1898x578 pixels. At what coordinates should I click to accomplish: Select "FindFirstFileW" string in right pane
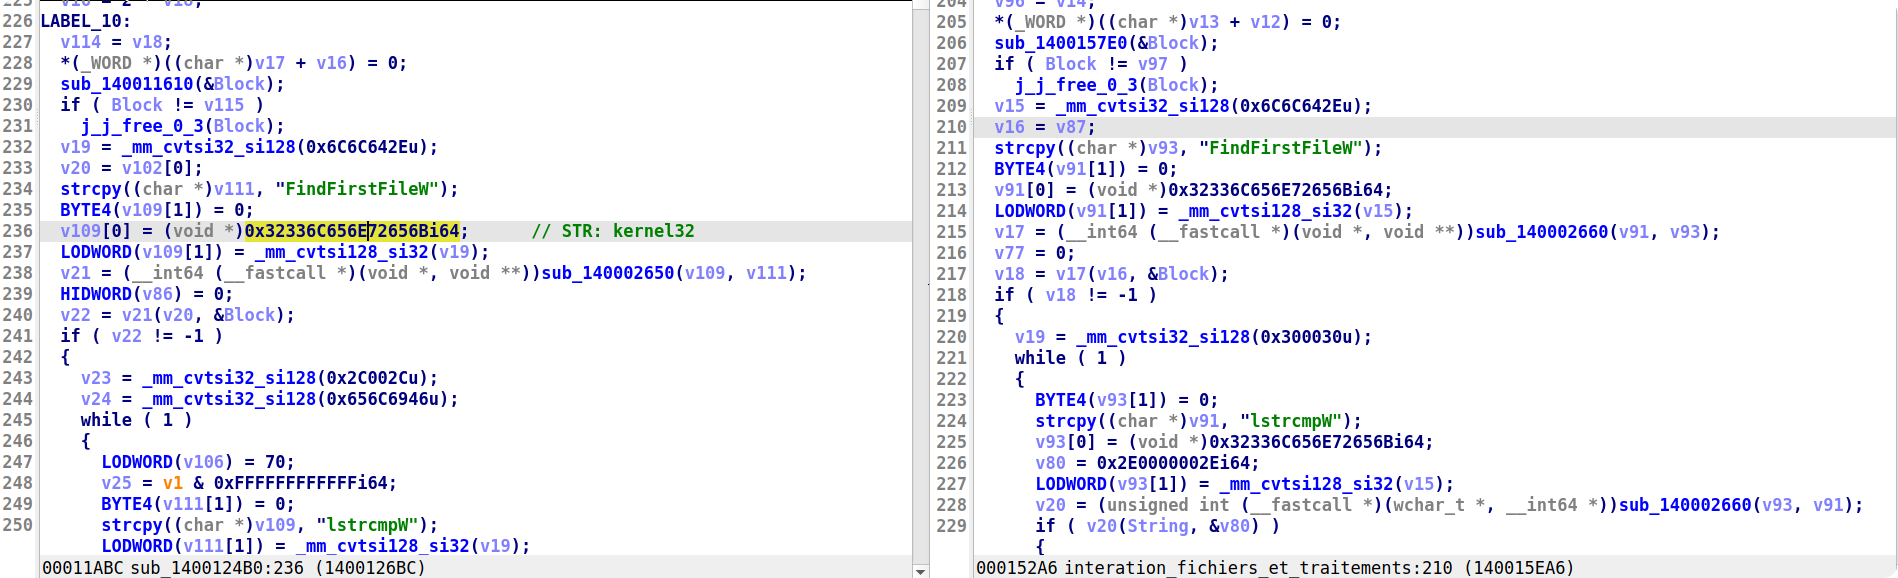(1281, 148)
